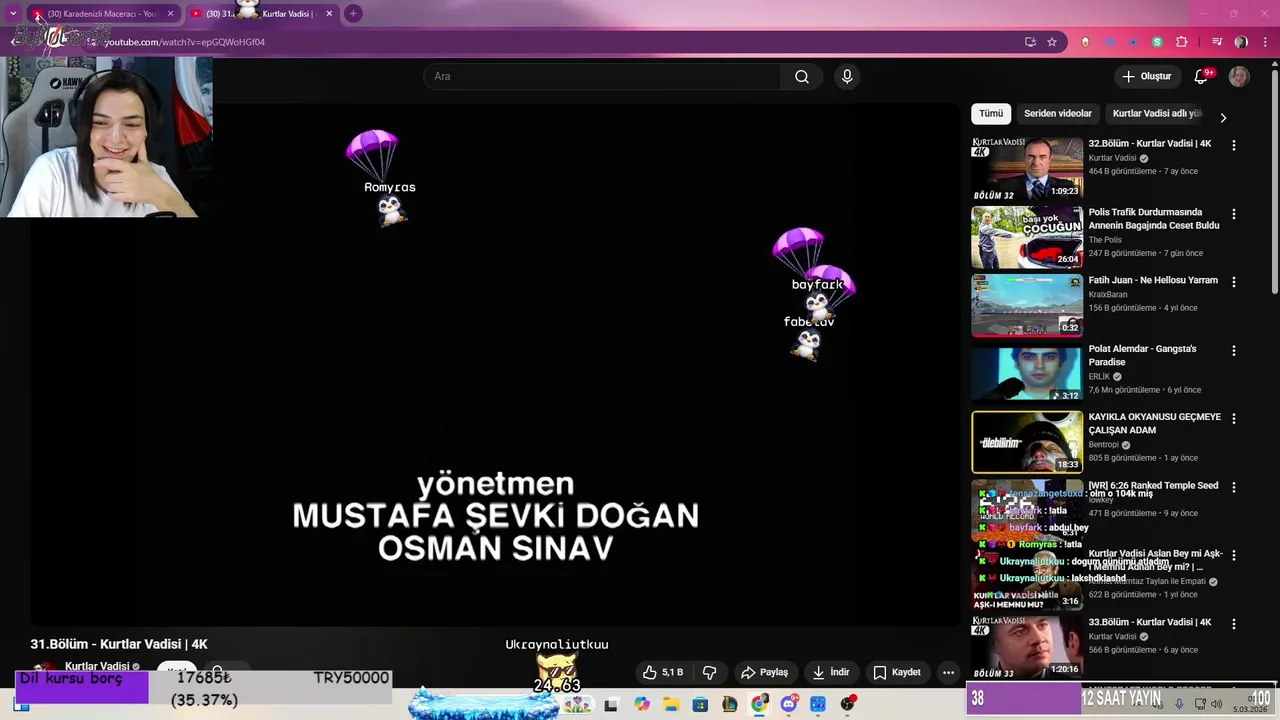Image resolution: width=1280 pixels, height=720 pixels.
Task: Open options for 32.Bölüm - Kurtlar Vadisi video
Action: (1234, 146)
